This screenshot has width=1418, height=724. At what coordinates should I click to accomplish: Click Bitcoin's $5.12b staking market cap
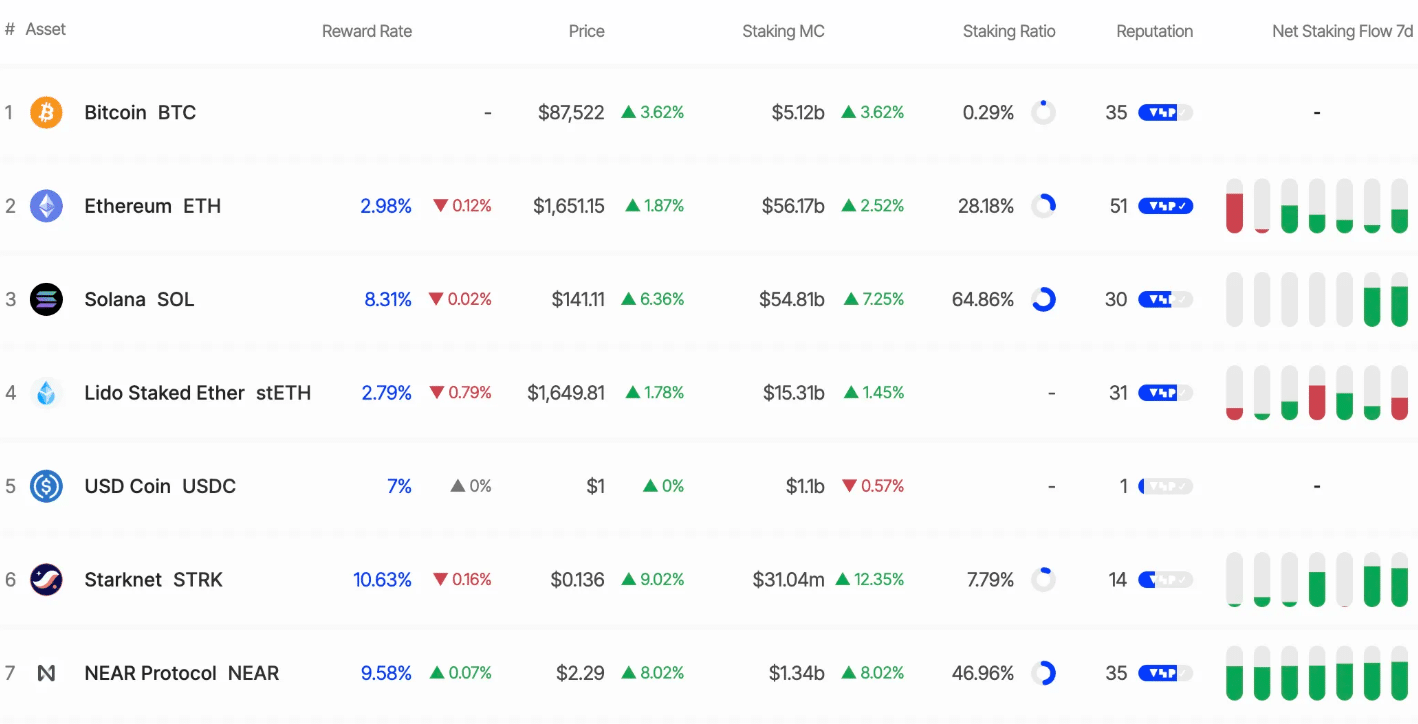pos(798,113)
